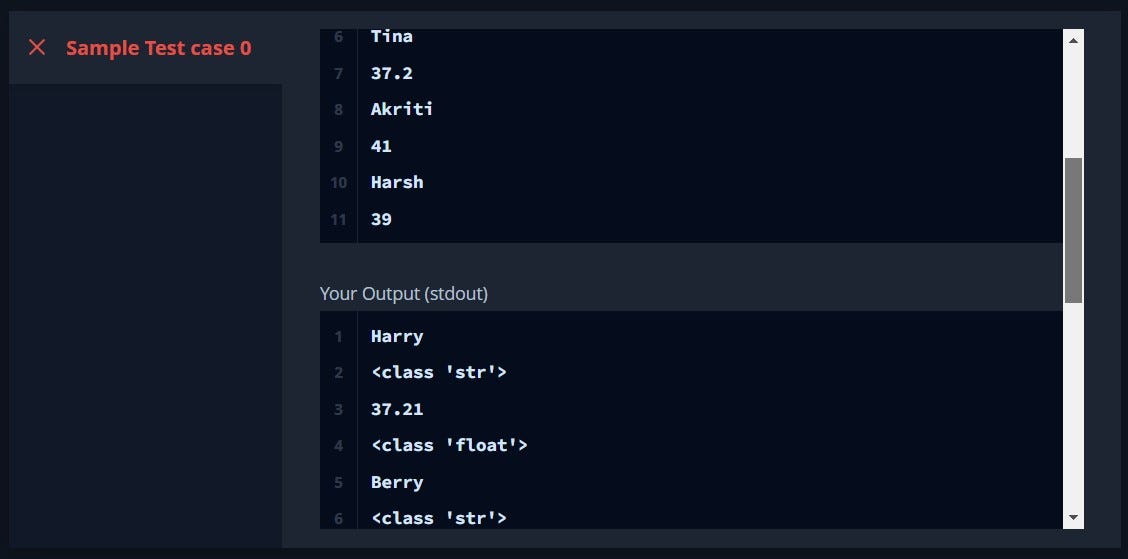This screenshot has height=559, width=1128.
Task: Click the 'Akriti' input line
Action: [x=402, y=109]
